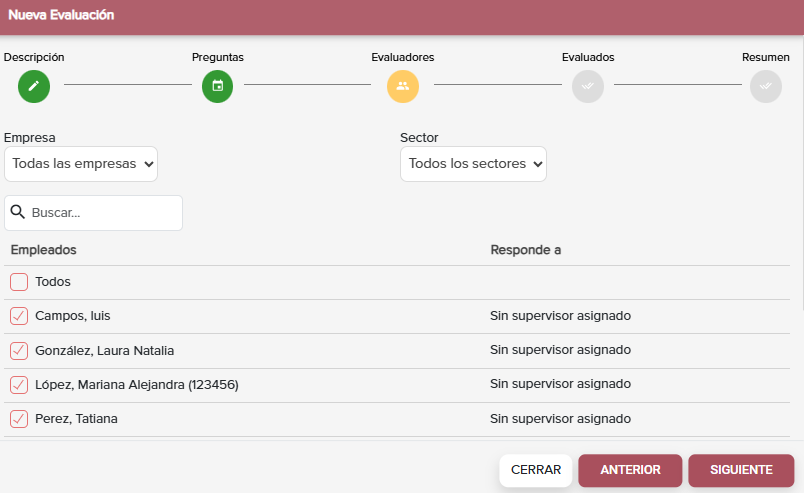The height and width of the screenshot is (493, 804).
Task: Click the green pencil Descripción step icon
Action: point(34,86)
